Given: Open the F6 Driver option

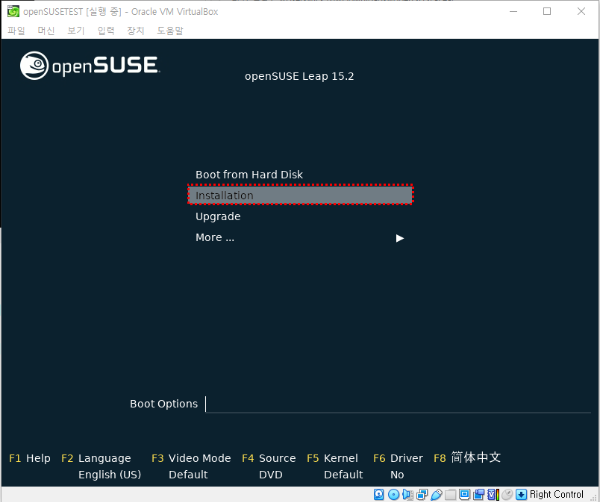Looking at the screenshot, I should coord(398,458).
